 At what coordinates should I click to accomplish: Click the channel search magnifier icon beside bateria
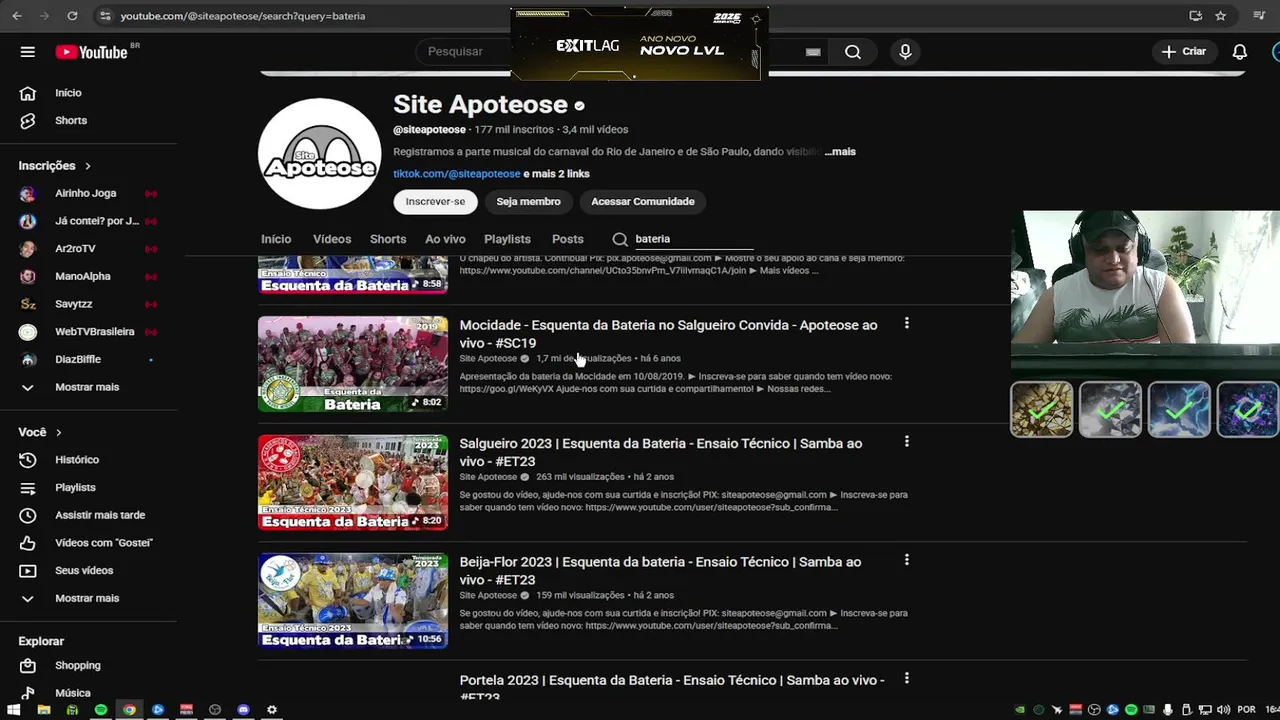[620, 239]
